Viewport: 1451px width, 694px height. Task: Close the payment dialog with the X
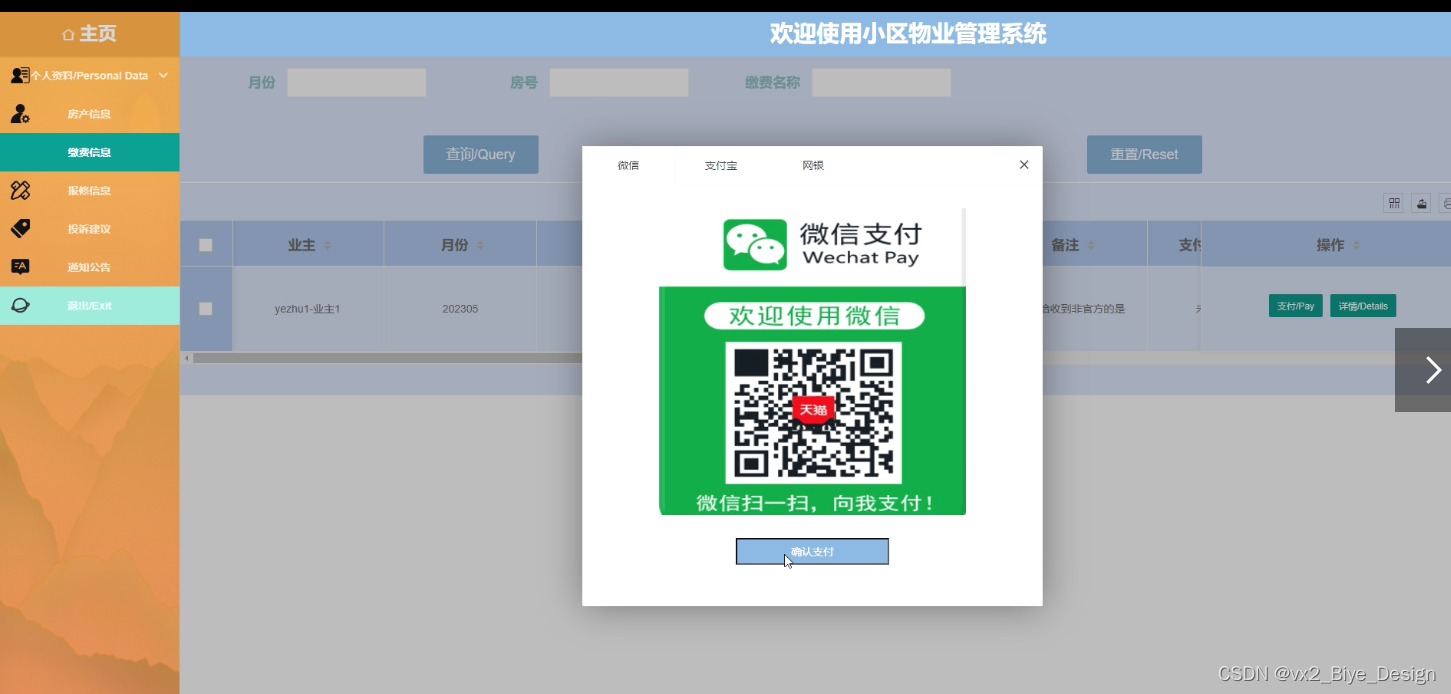[x=1024, y=165]
